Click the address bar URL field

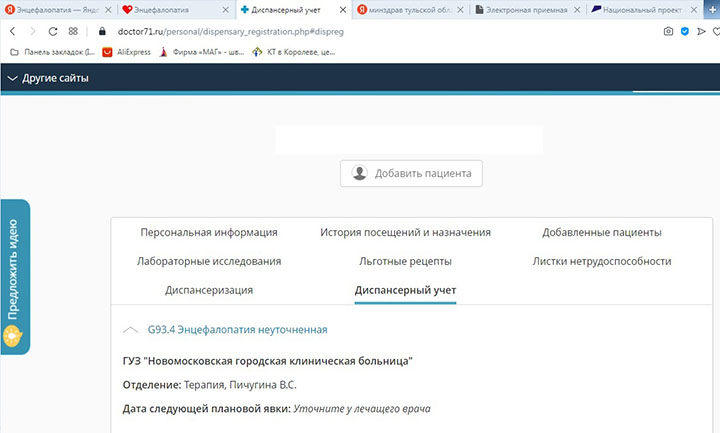pyautogui.click(x=300, y=31)
